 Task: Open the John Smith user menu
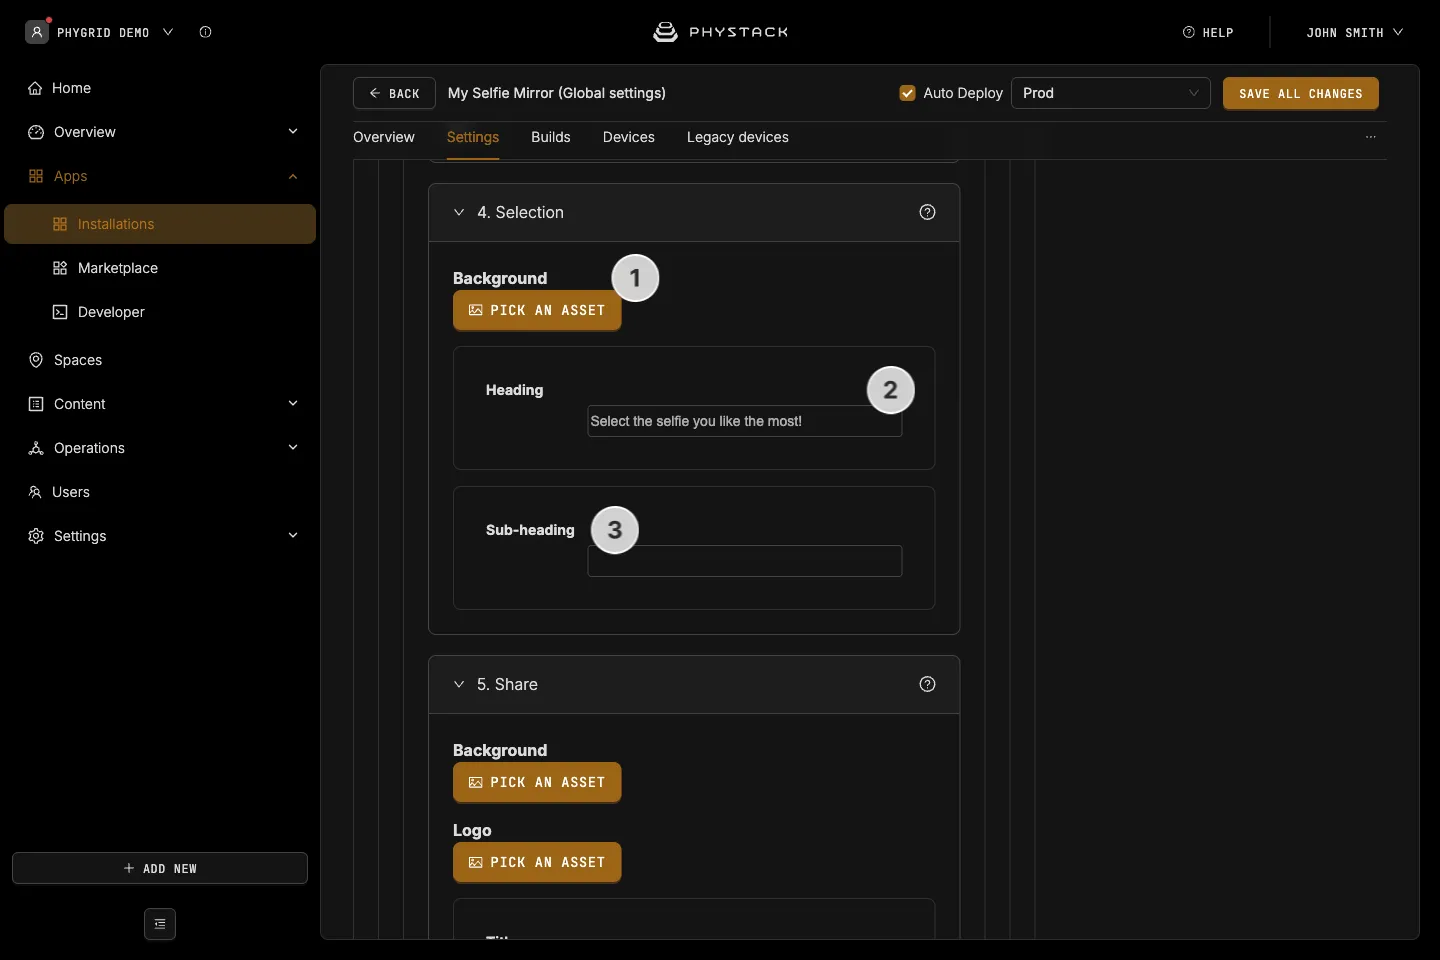point(1354,32)
